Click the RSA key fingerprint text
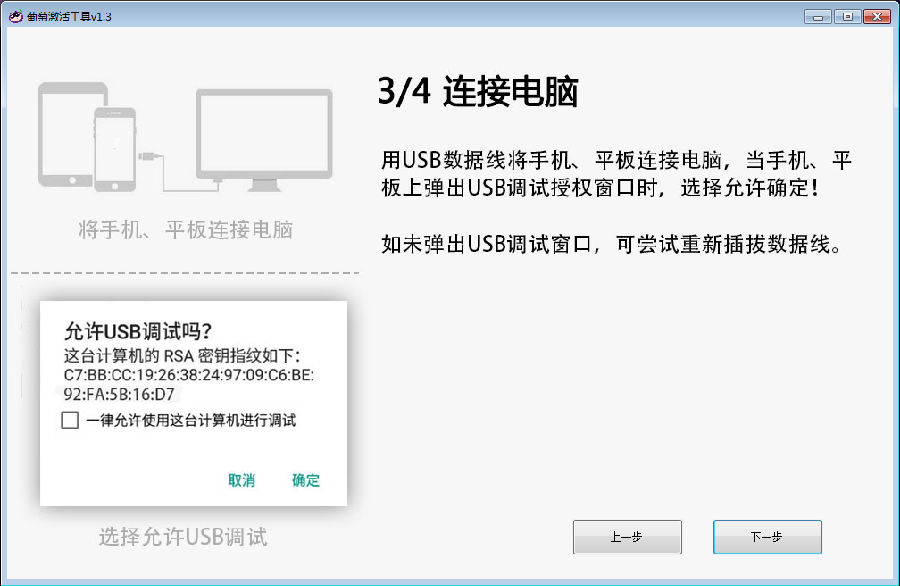Viewport: 900px width, 586px height. click(x=188, y=384)
